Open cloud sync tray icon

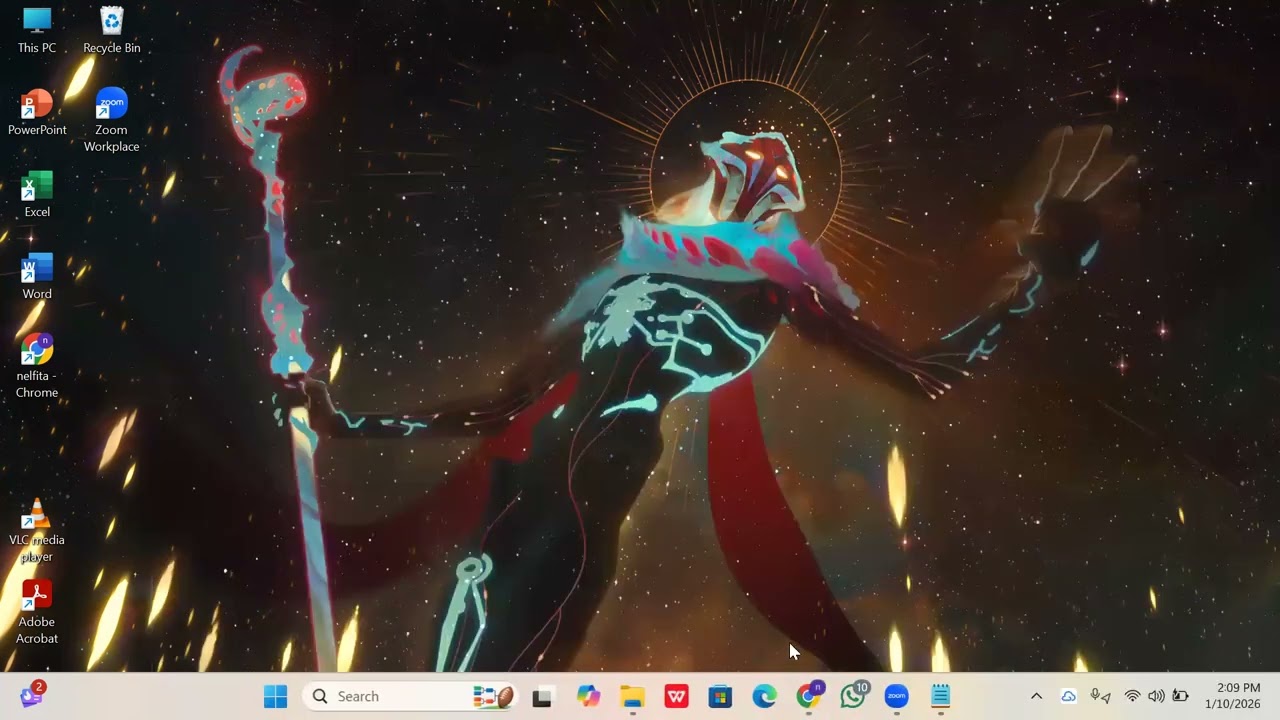1068,697
